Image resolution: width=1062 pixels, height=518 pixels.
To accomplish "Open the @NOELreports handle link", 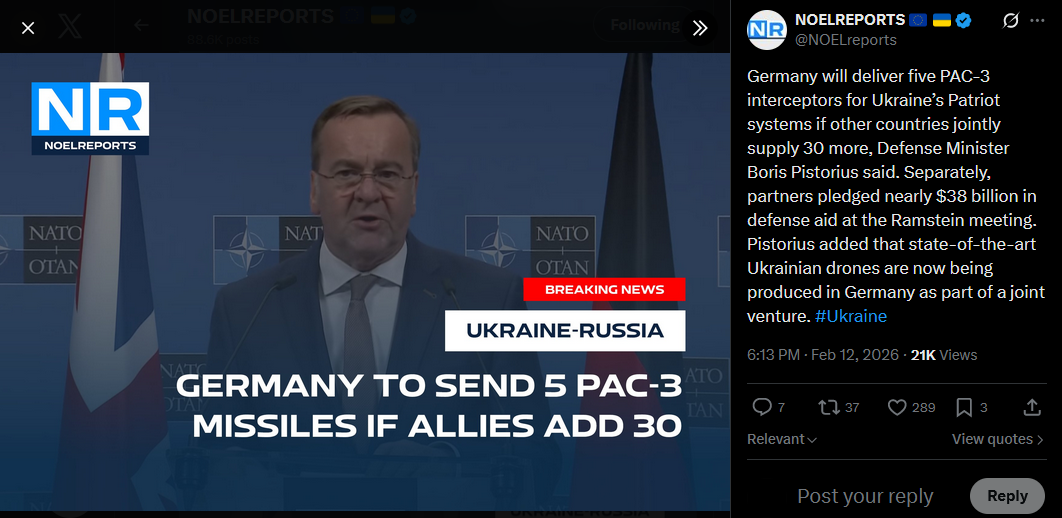I will (845, 40).
